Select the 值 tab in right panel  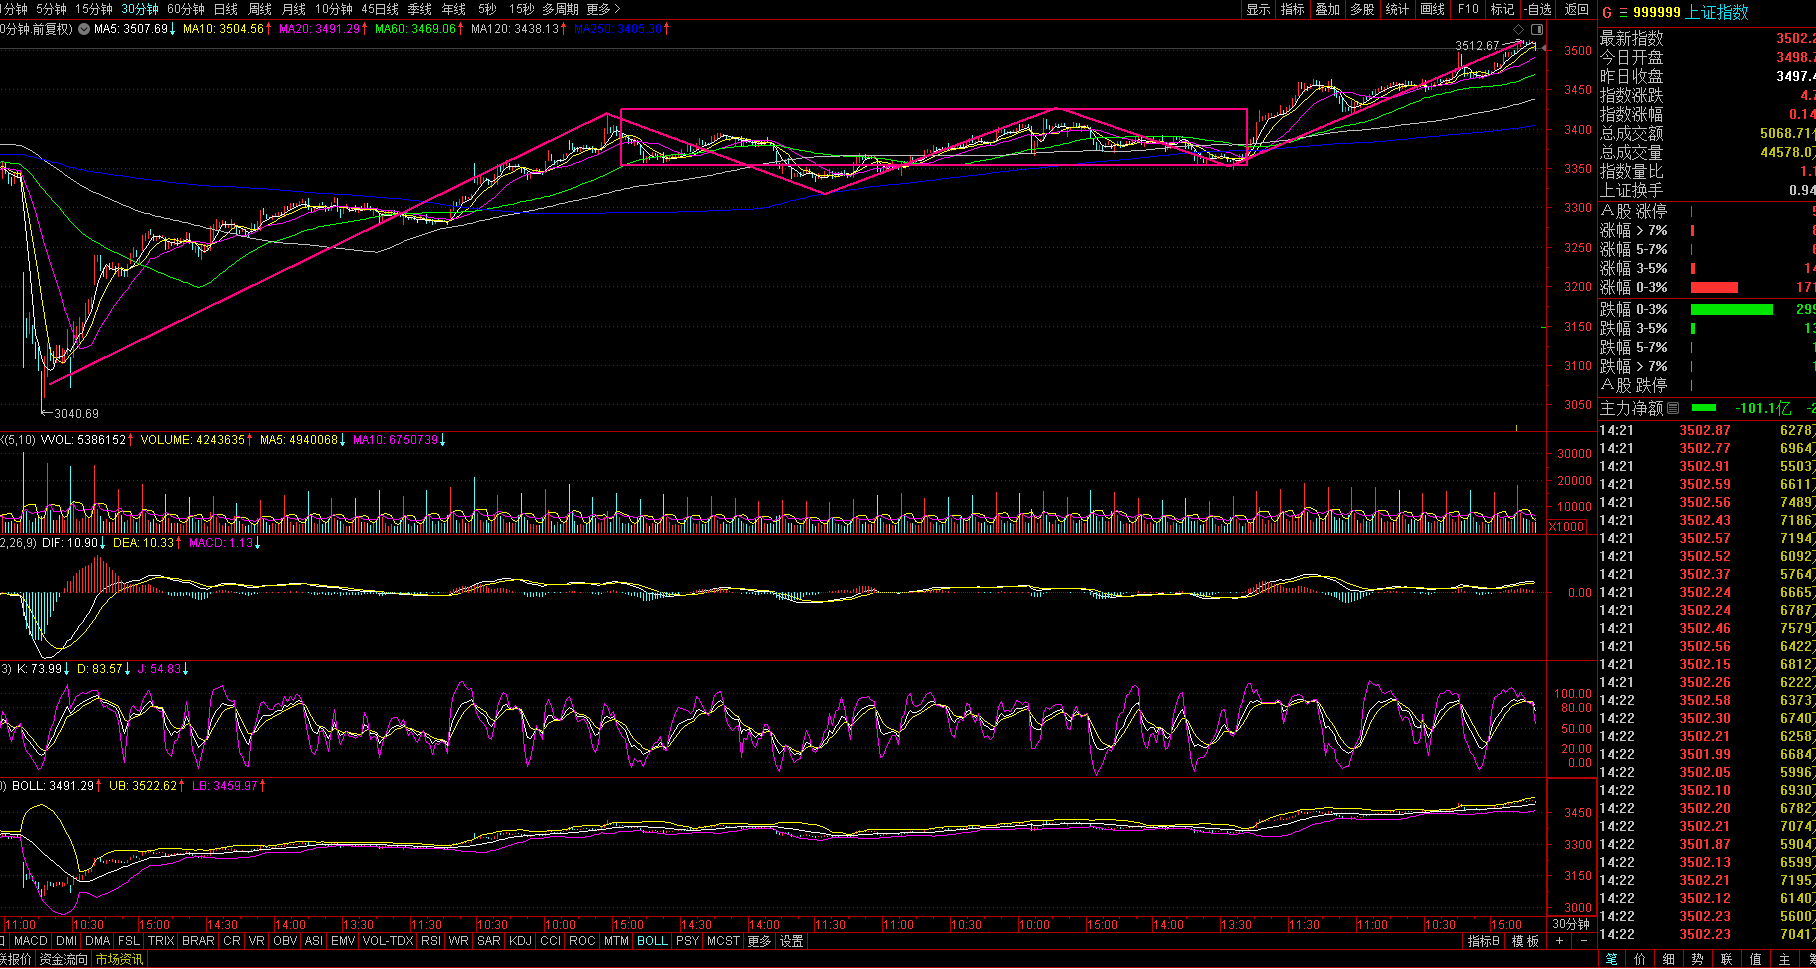(1756, 960)
